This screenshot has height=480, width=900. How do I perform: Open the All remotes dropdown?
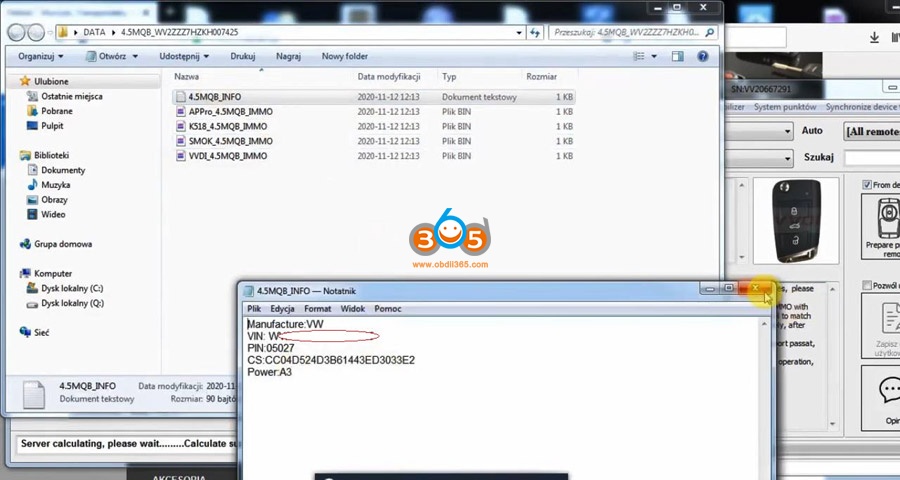click(x=872, y=131)
